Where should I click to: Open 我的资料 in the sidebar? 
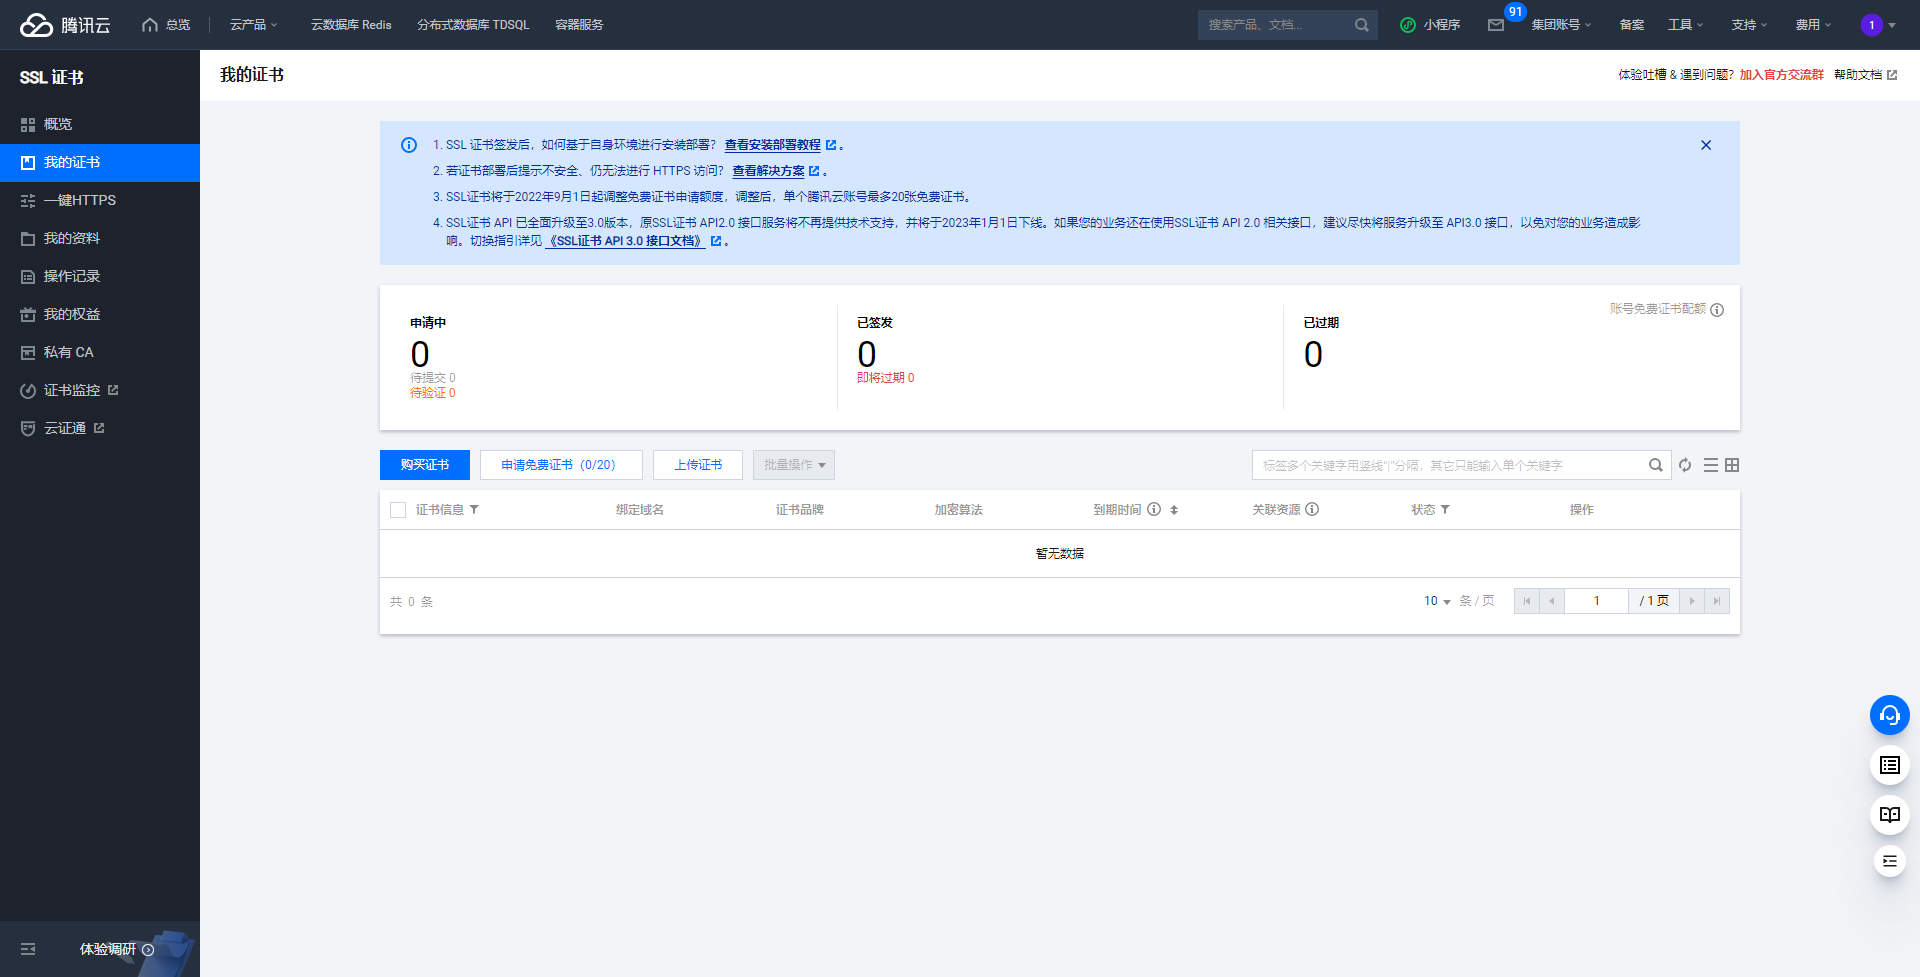pyautogui.click(x=100, y=238)
